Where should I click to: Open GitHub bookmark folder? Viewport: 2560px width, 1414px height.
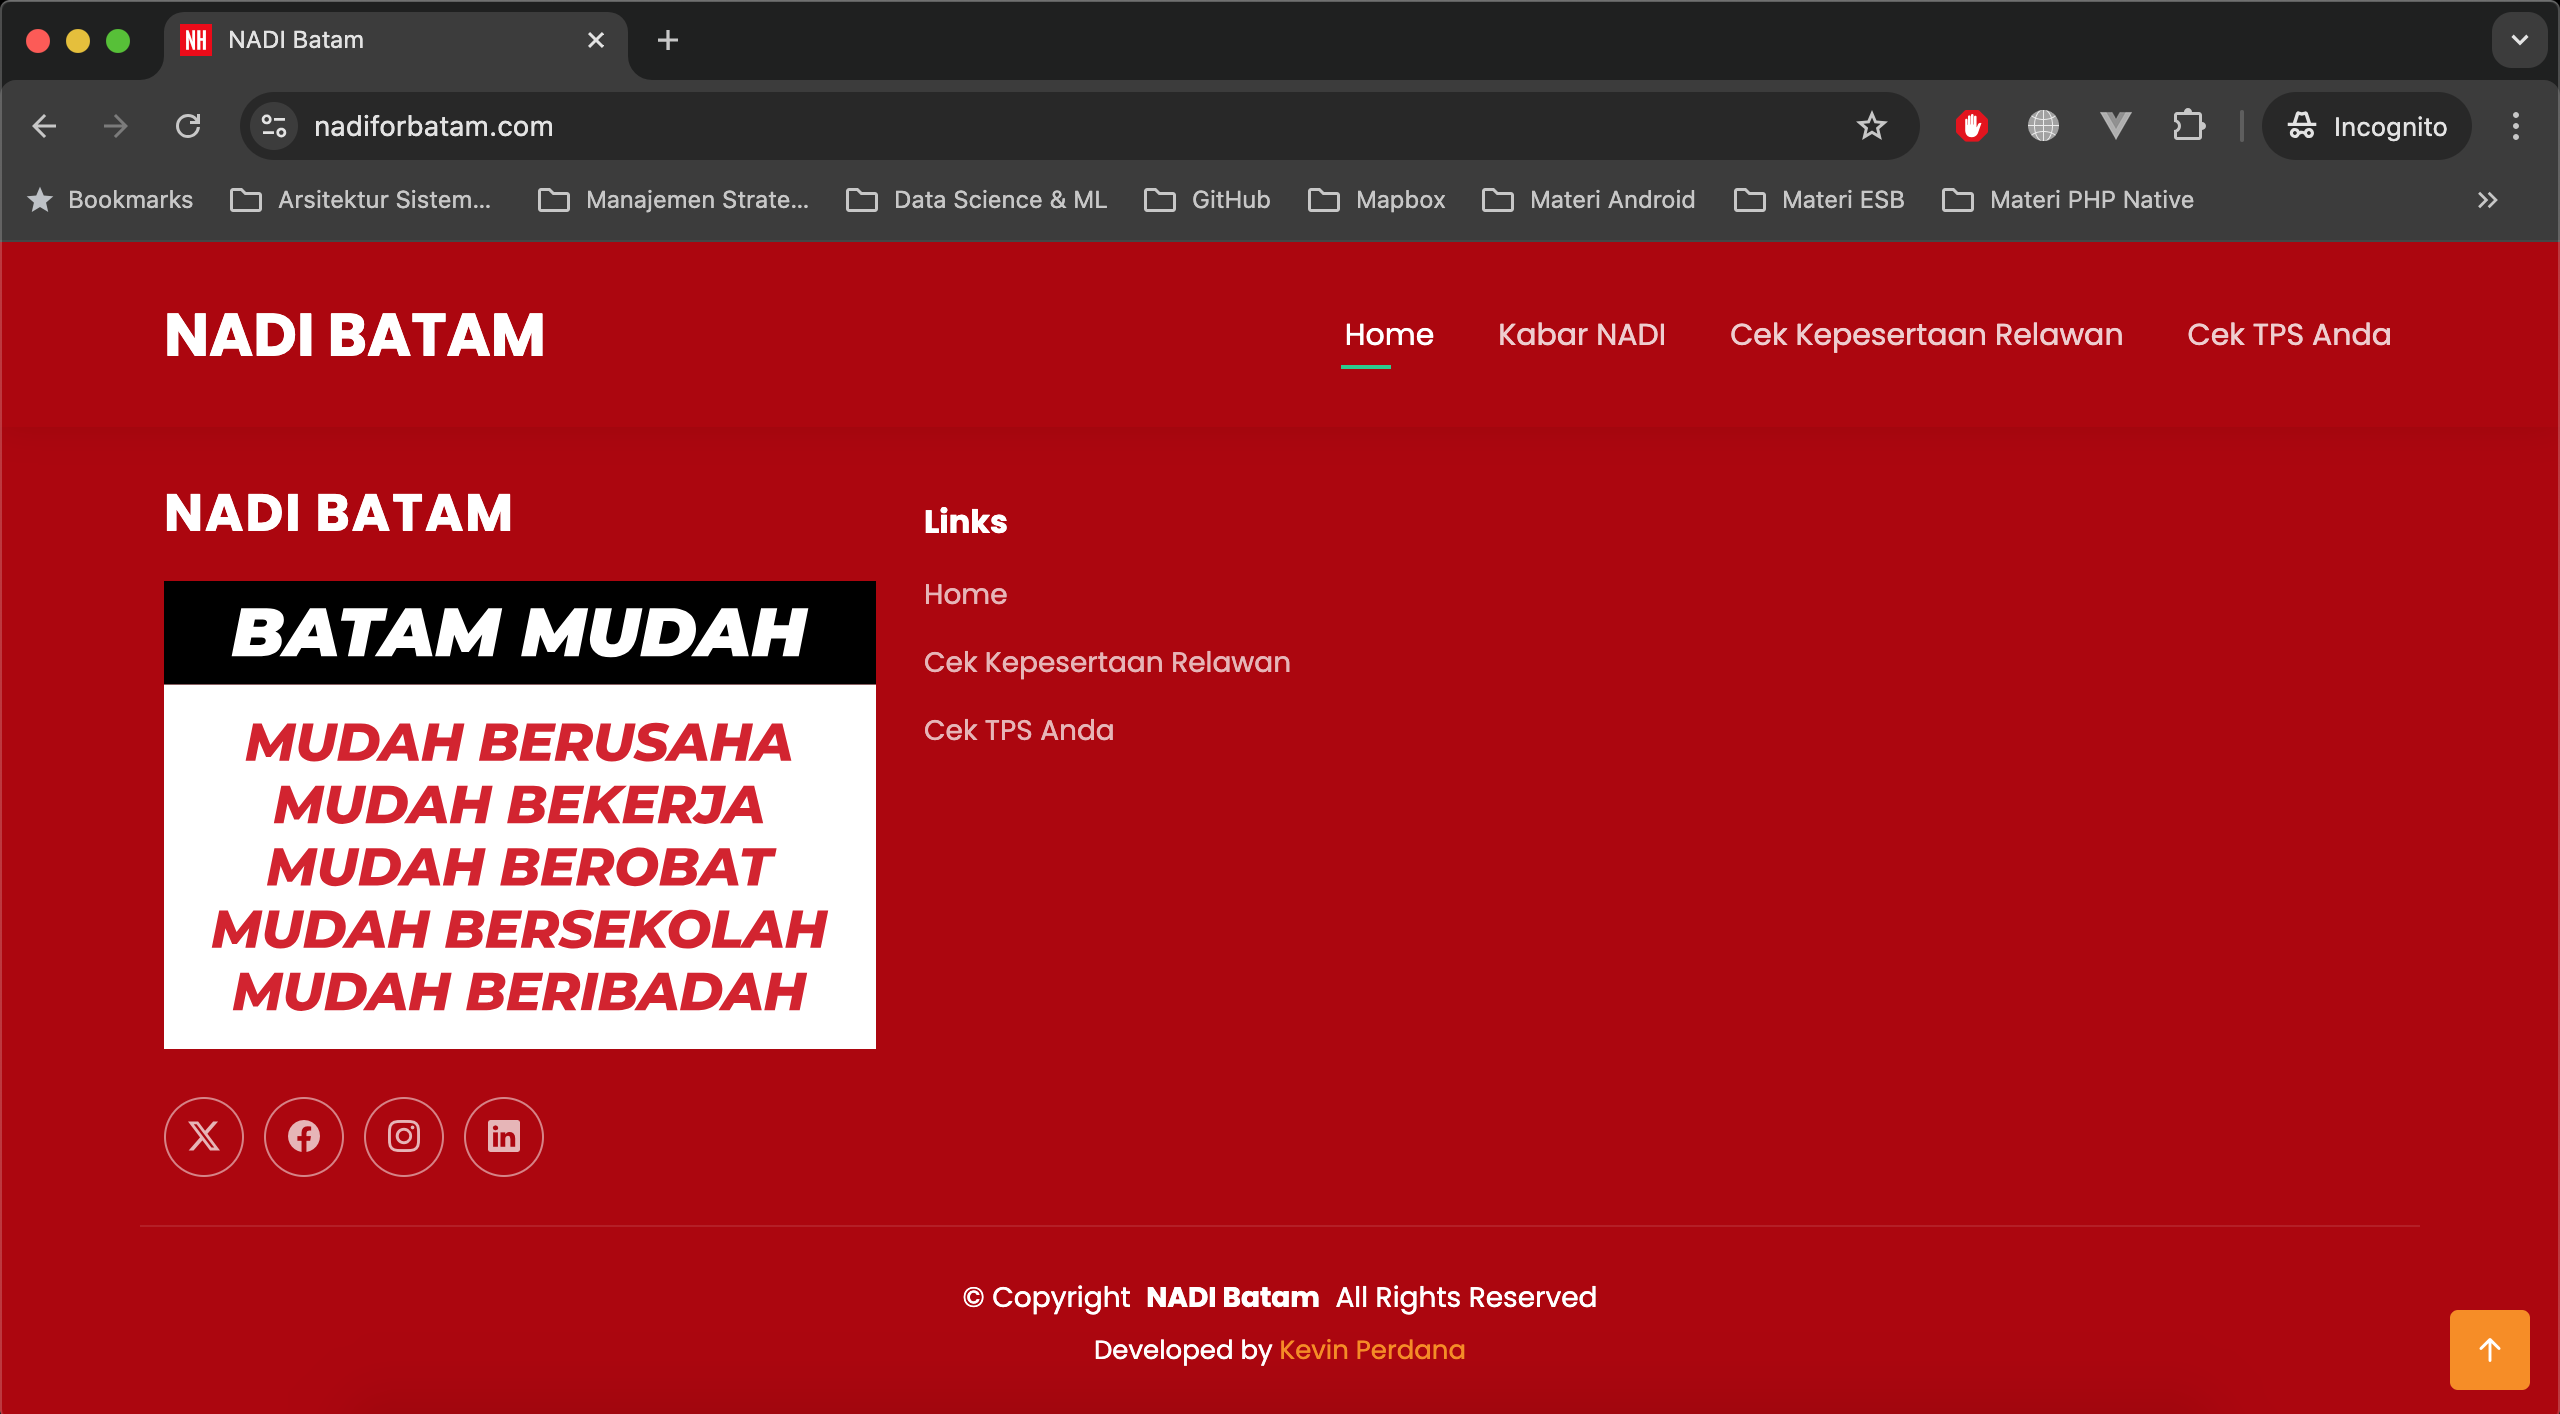(x=1207, y=200)
